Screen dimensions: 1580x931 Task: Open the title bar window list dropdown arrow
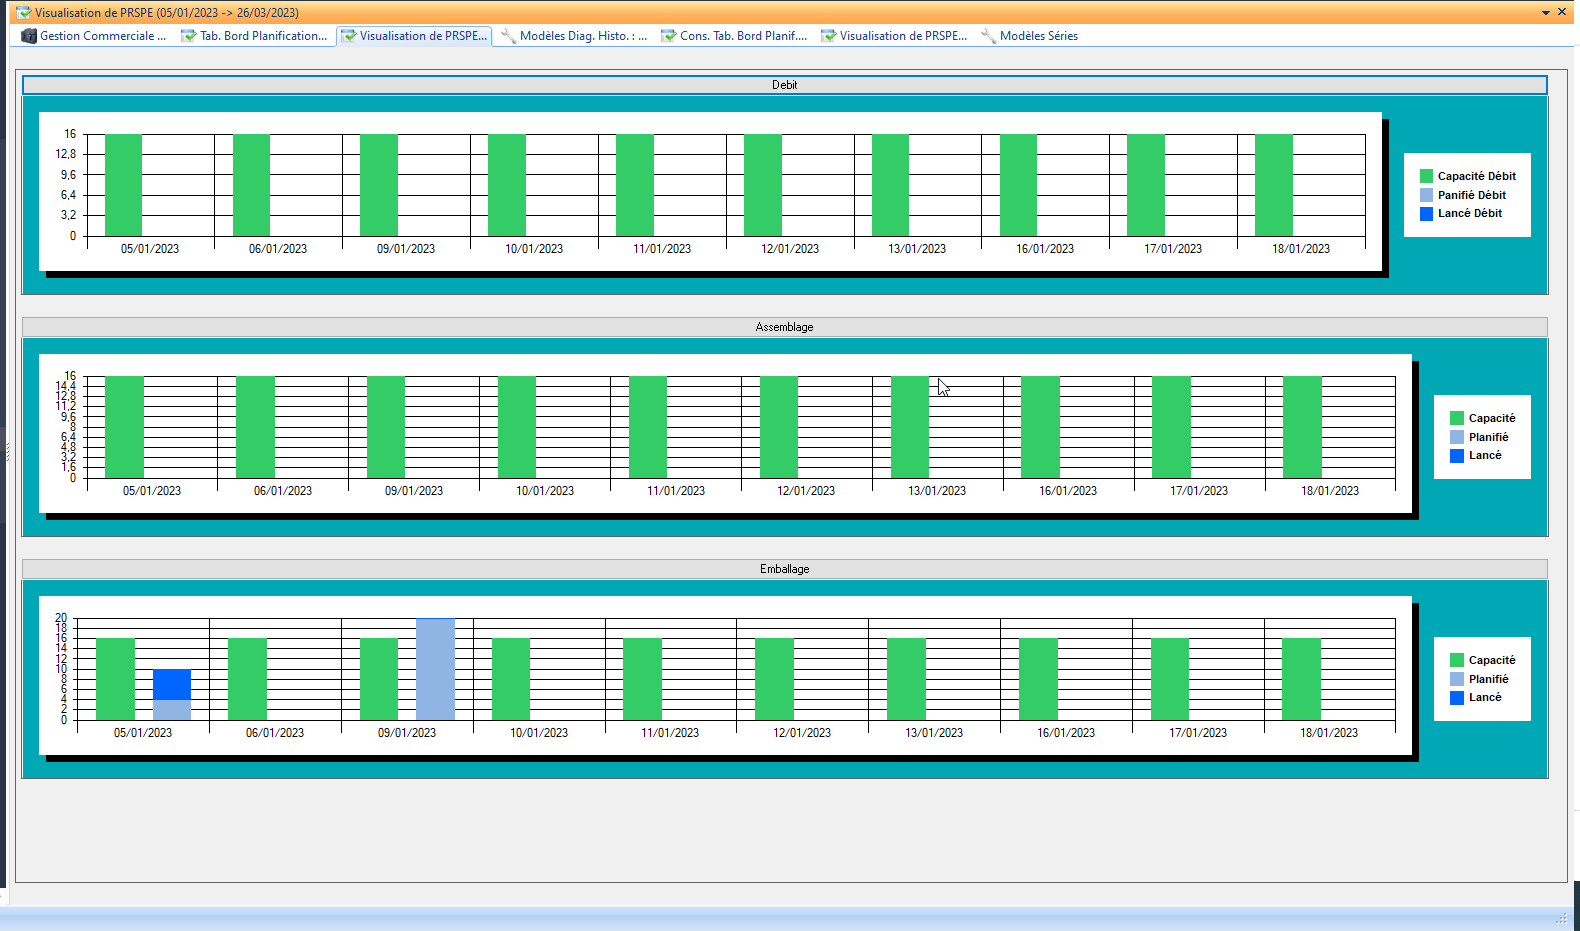coord(1546,13)
